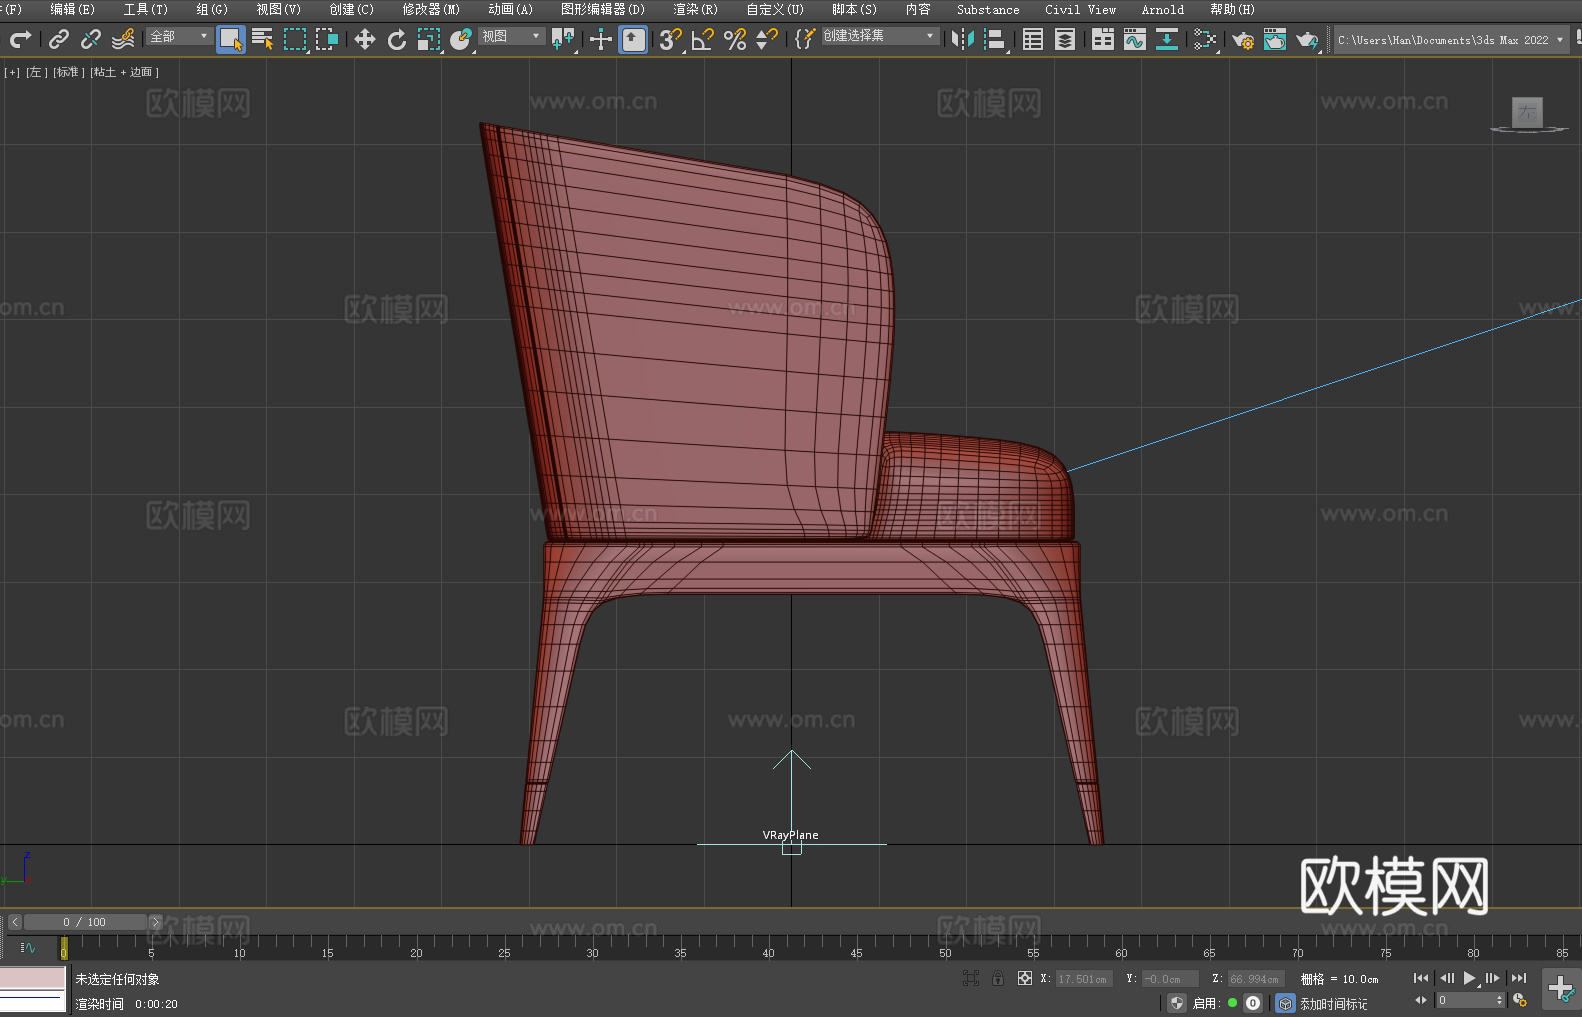Click Previous Frame playback button

click(1446, 978)
